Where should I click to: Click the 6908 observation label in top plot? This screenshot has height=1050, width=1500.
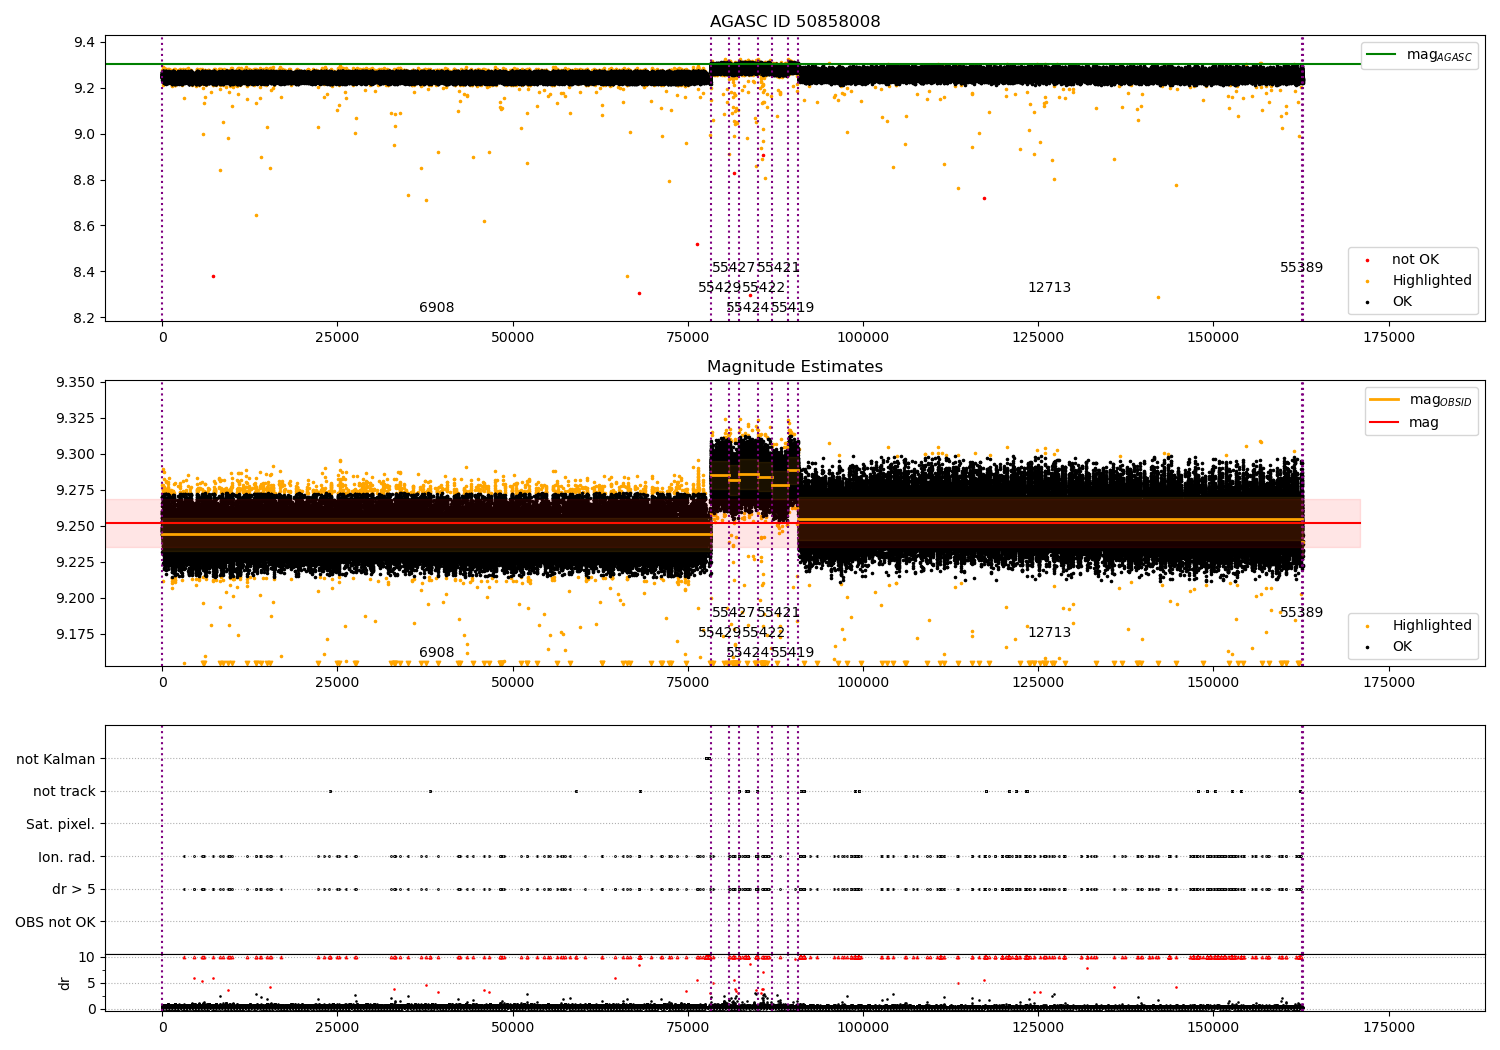(x=436, y=308)
